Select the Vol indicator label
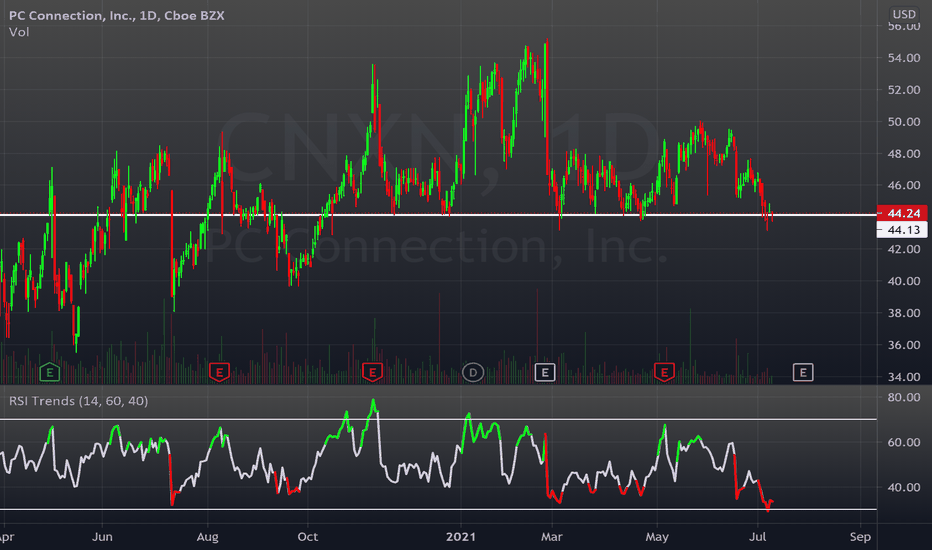Viewport: 932px width, 550px height. pos(19,32)
